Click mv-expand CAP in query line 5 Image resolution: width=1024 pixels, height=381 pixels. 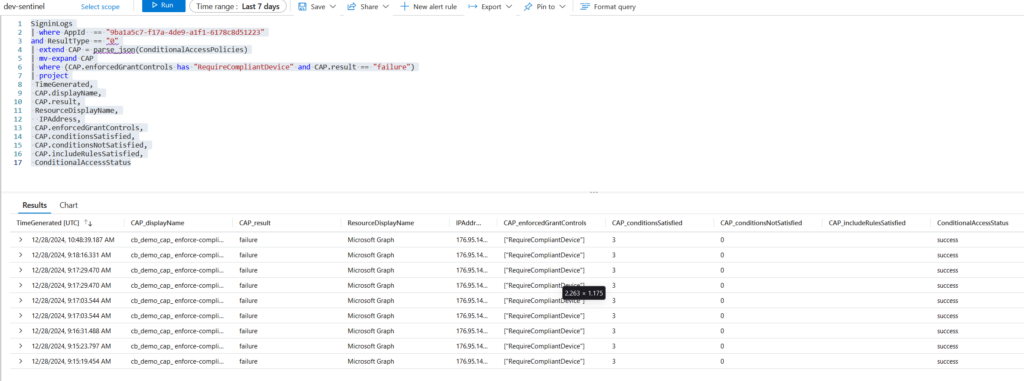tap(66, 58)
